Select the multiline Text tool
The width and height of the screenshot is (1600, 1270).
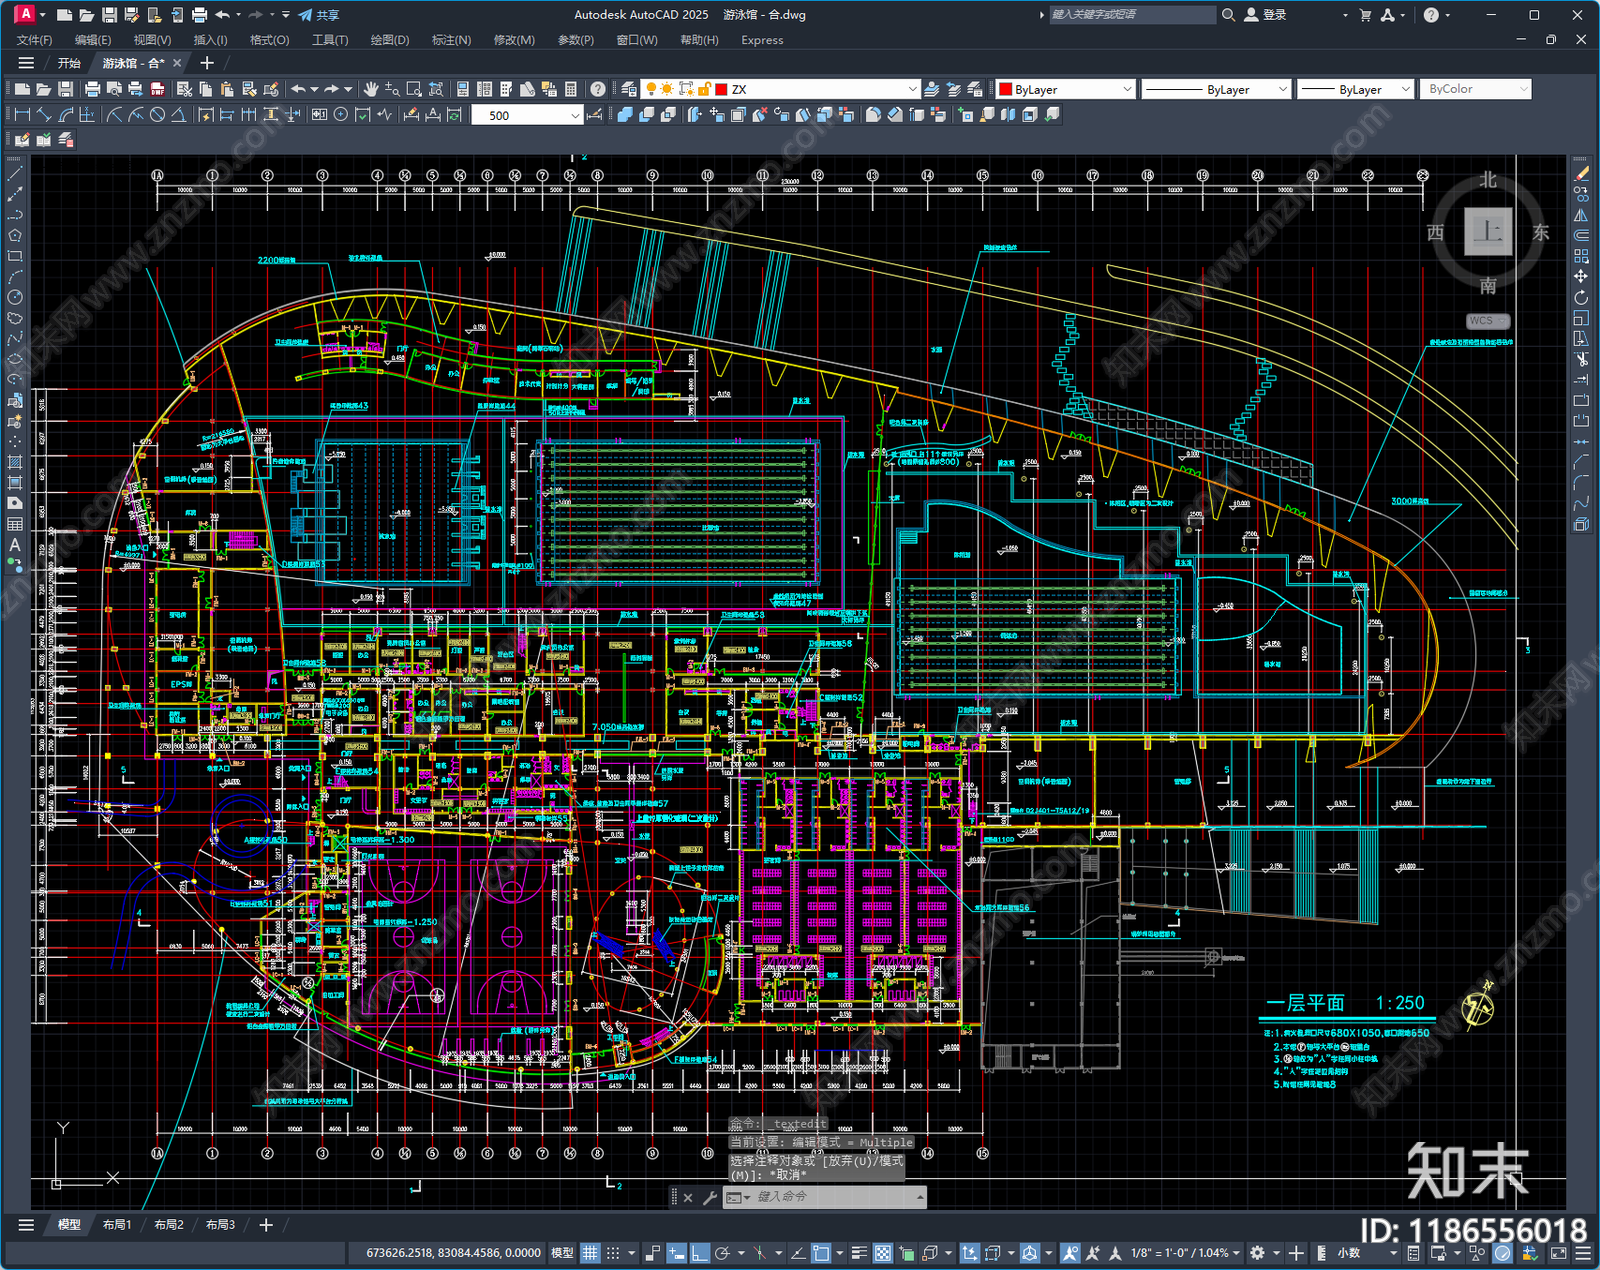[15, 545]
